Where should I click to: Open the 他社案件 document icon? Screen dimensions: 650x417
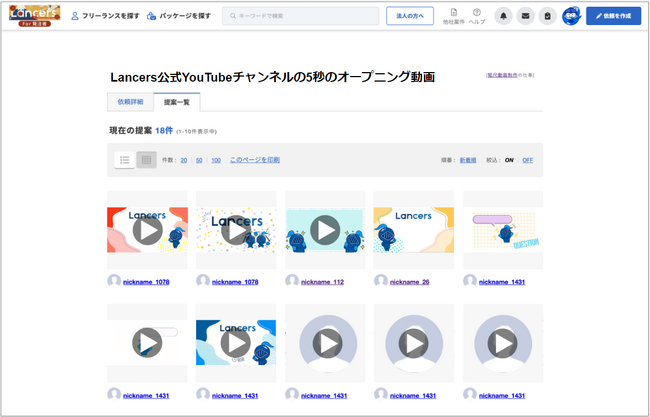pyautogui.click(x=454, y=12)
